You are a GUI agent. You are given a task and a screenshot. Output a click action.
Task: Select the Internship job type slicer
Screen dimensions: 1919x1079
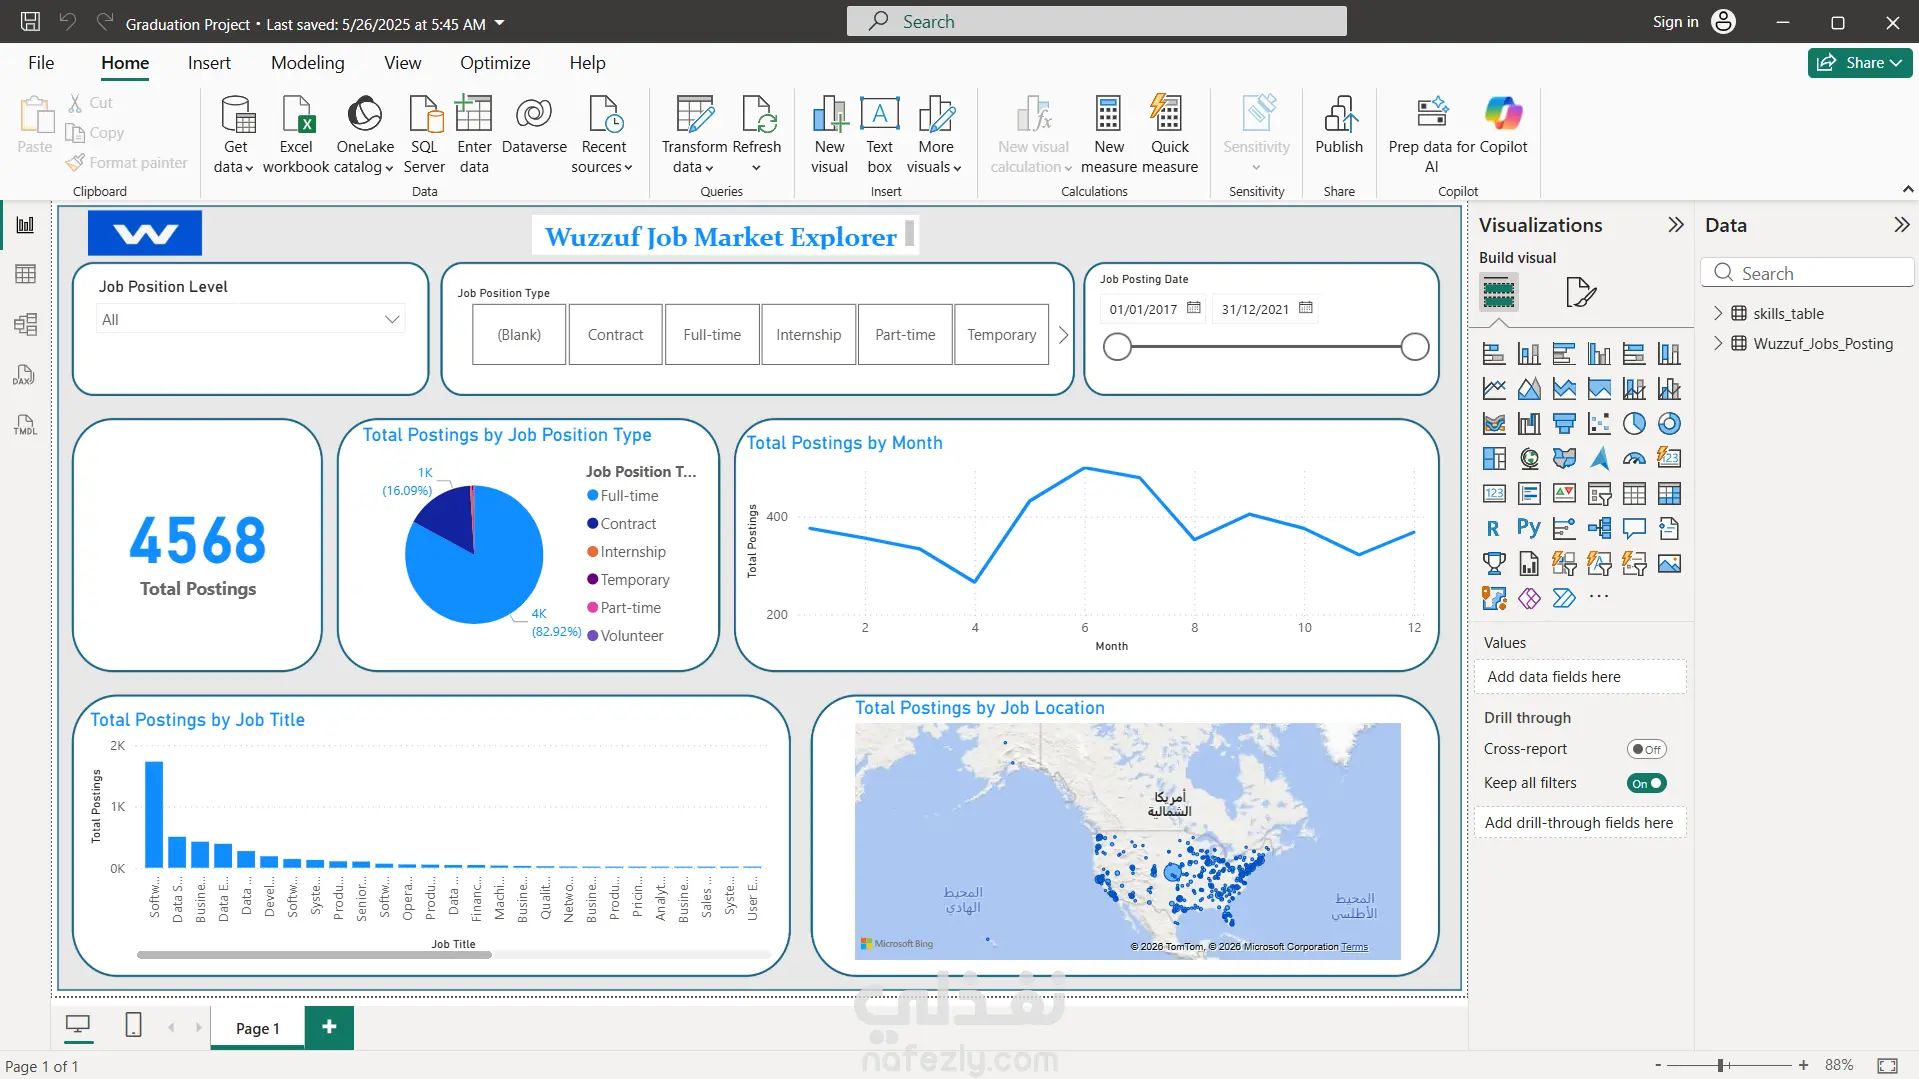(x=808, y=335)
